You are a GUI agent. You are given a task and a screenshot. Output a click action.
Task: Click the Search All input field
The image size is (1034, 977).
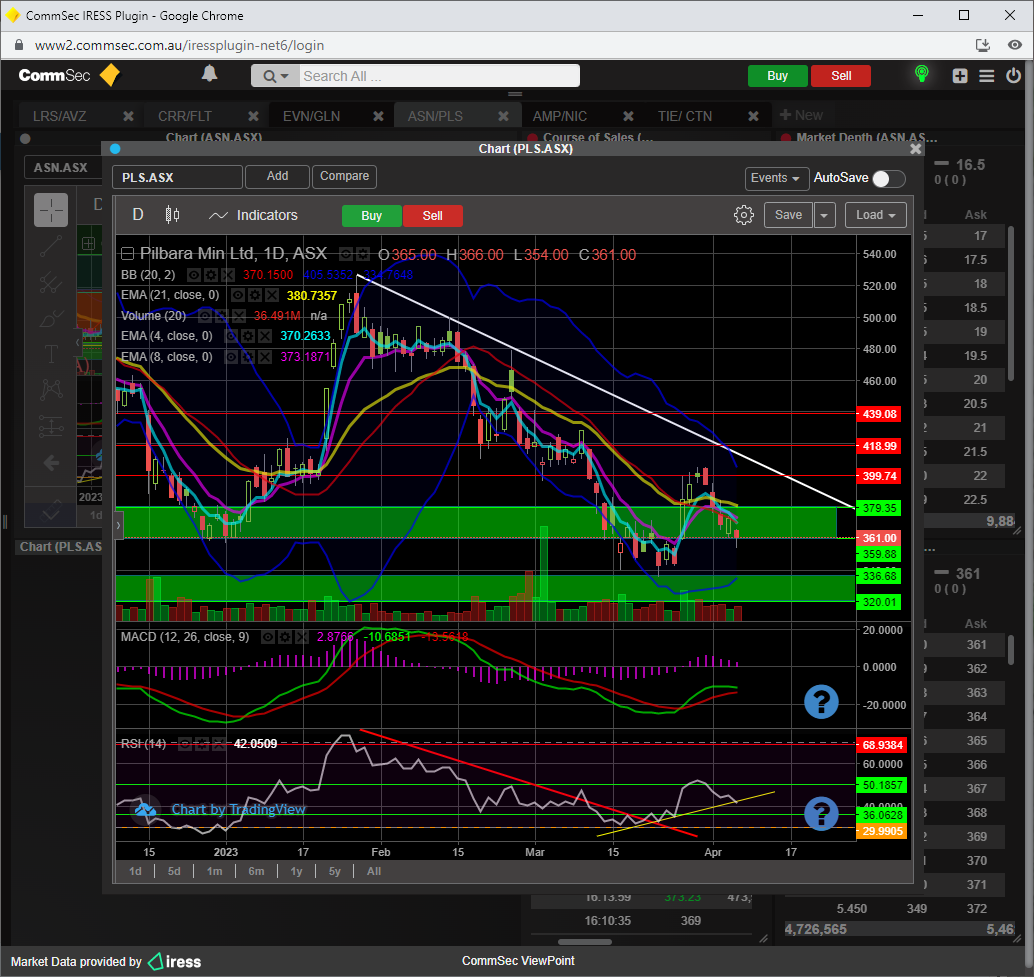tap(439, 76)
